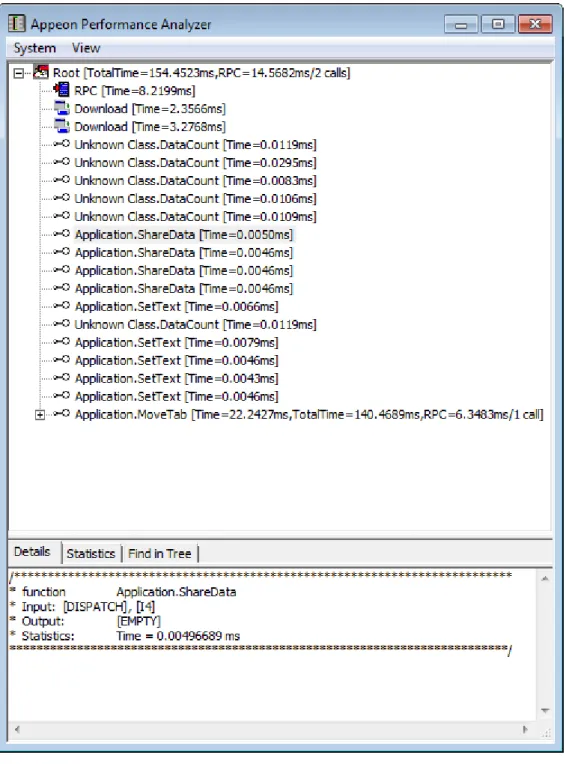Viewport: 566px width, 764px height.
Task: Select Root TotalTime=154.4523ms row
Action: click(202, 73)
